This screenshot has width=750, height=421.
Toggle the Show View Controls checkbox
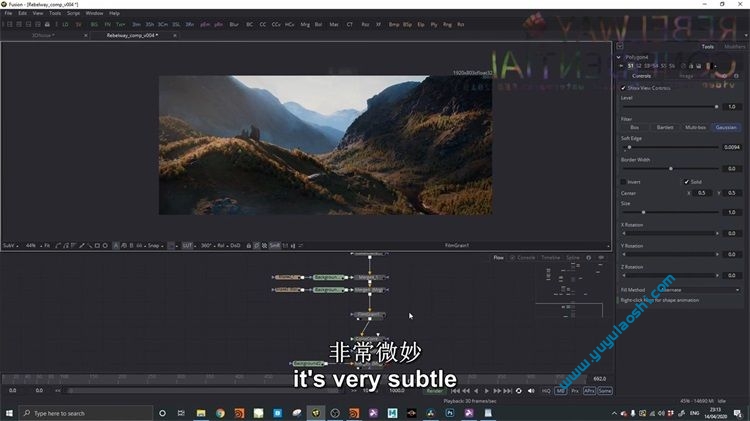(x=623, y=88)
